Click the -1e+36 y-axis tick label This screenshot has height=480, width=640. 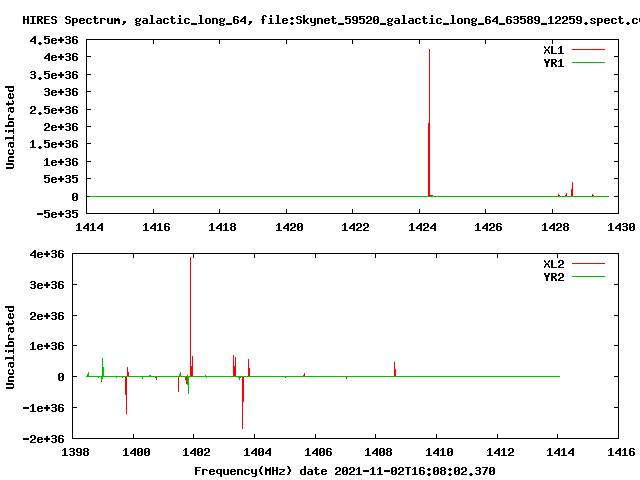coord(43,408)
